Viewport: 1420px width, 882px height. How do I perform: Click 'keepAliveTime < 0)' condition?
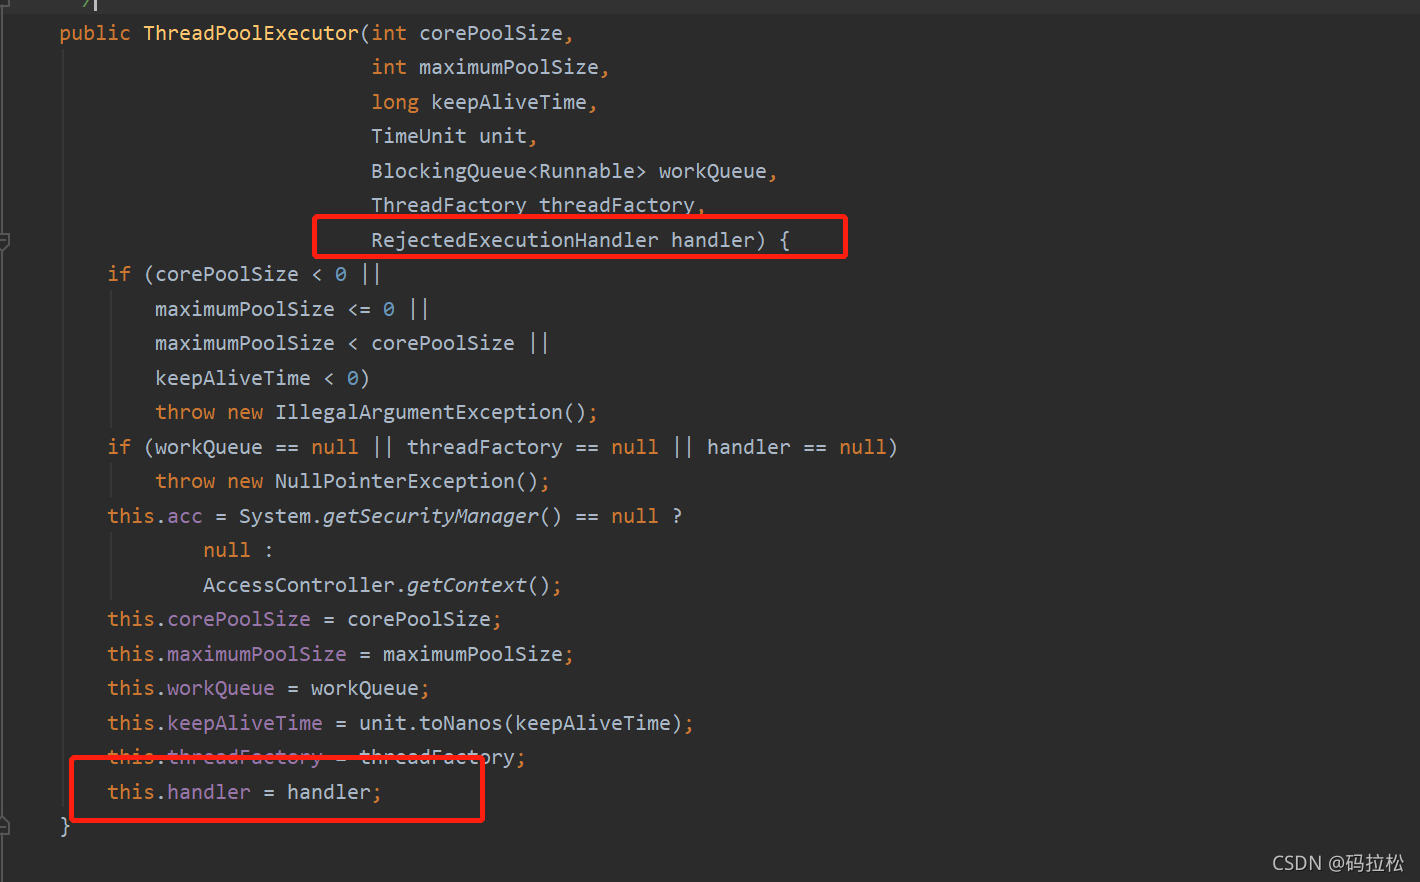(x=263, y=378)
